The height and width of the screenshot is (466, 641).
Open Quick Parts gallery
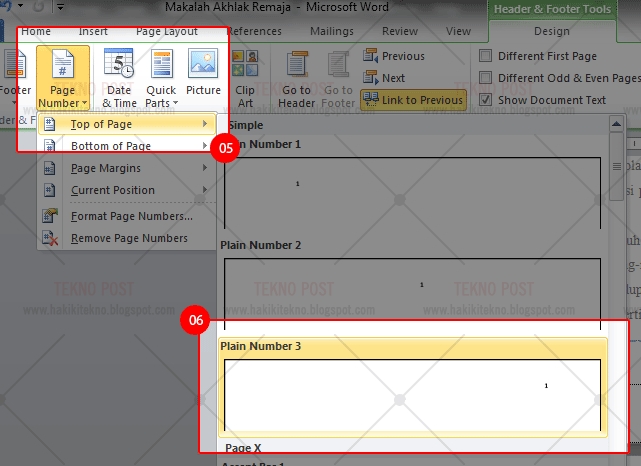[x=161, y=78]
